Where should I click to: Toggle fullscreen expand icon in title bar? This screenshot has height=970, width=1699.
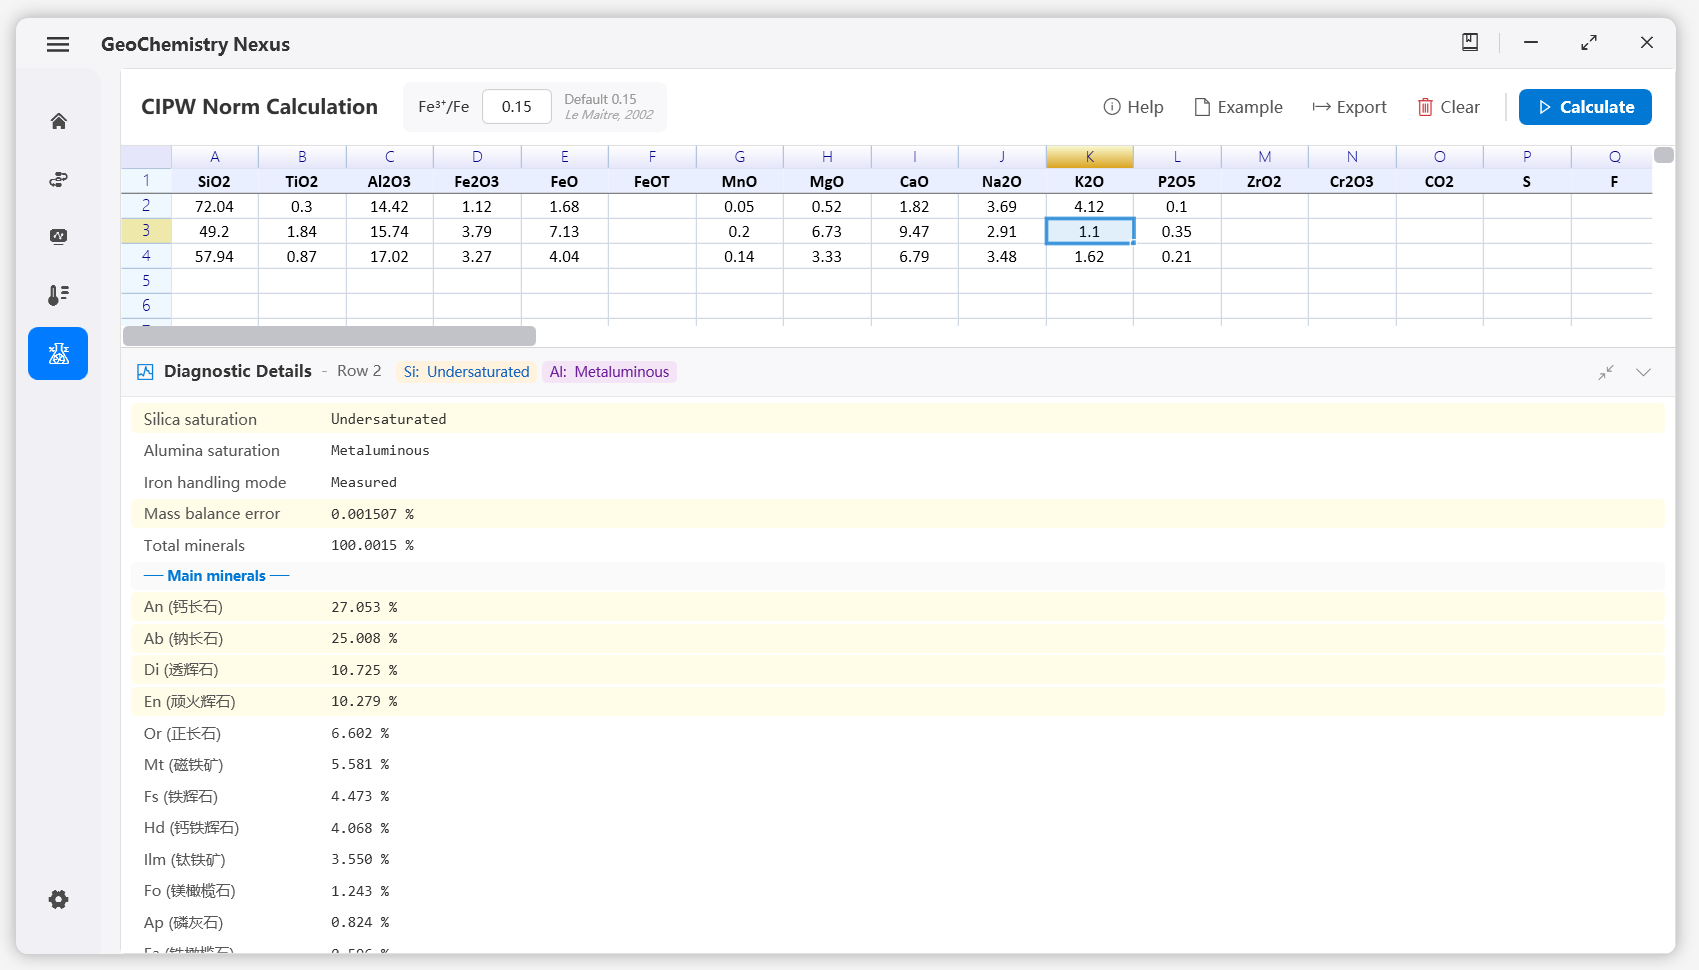(x=1588, y=42)
